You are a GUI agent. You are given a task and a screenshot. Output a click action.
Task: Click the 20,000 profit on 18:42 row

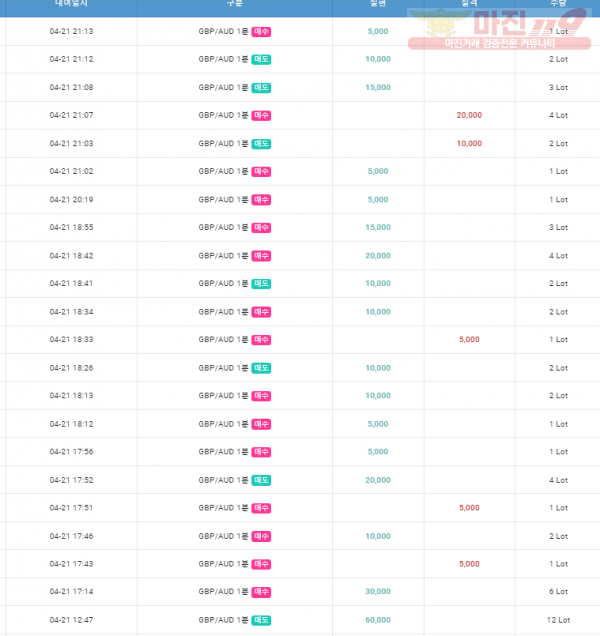pos(378,256)
